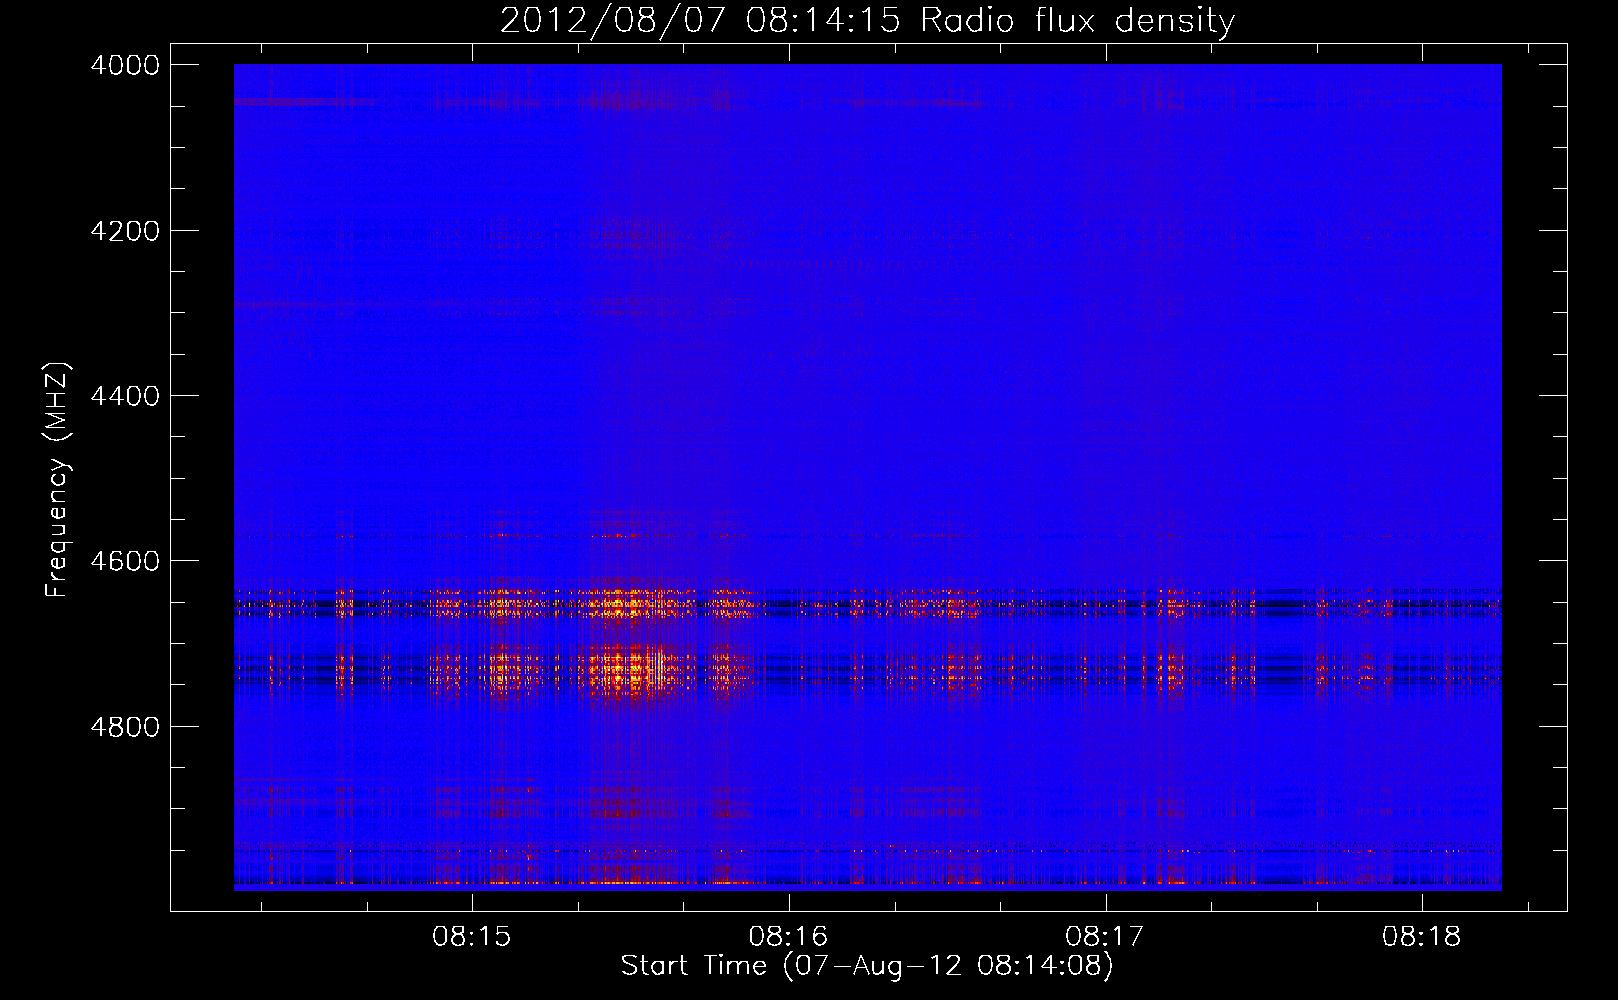
Task: Click the 4800 frequency tick label
Action: coord(125,727)
